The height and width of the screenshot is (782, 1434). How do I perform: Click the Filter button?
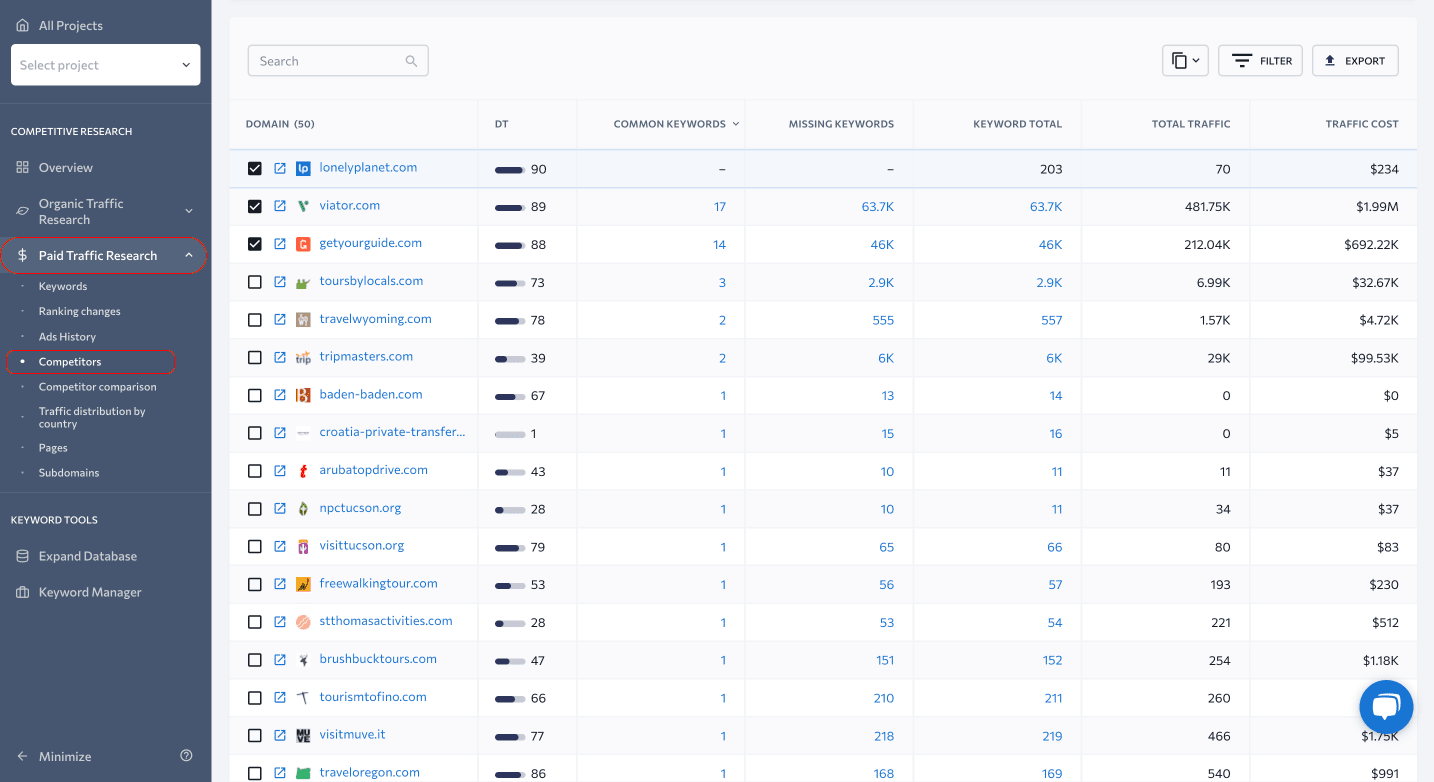[1260, 61]
